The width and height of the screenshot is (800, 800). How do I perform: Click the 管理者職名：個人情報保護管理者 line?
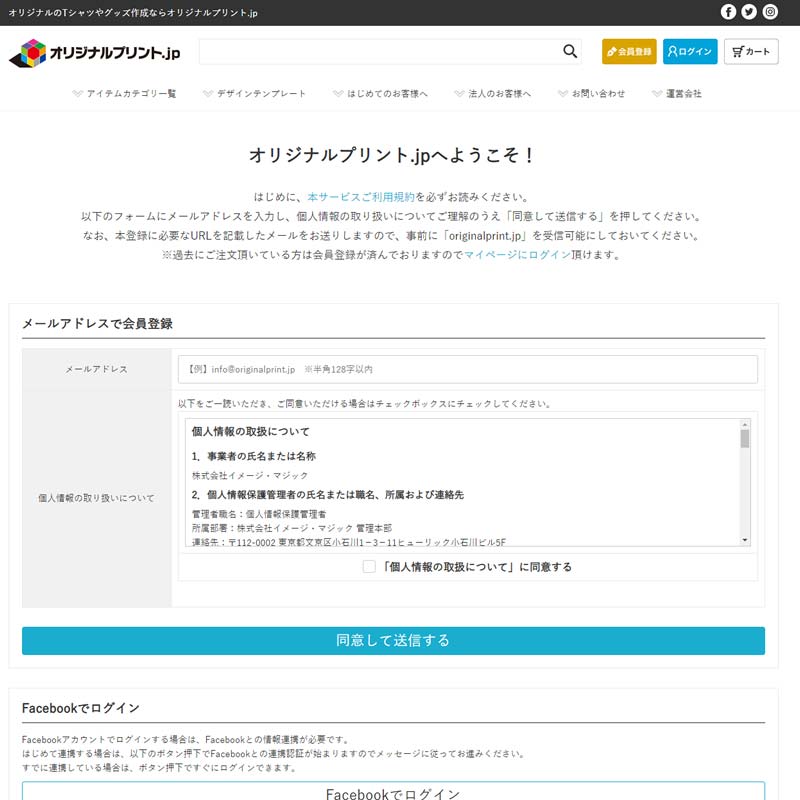pos(259,514)
